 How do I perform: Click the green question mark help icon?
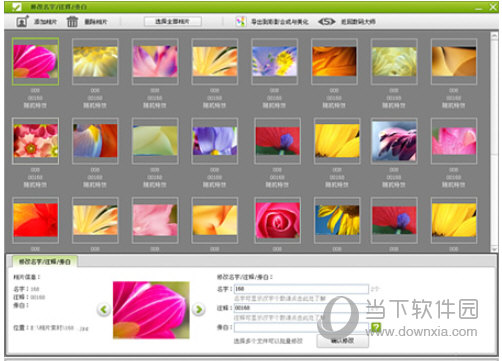(x=376, y=327)
